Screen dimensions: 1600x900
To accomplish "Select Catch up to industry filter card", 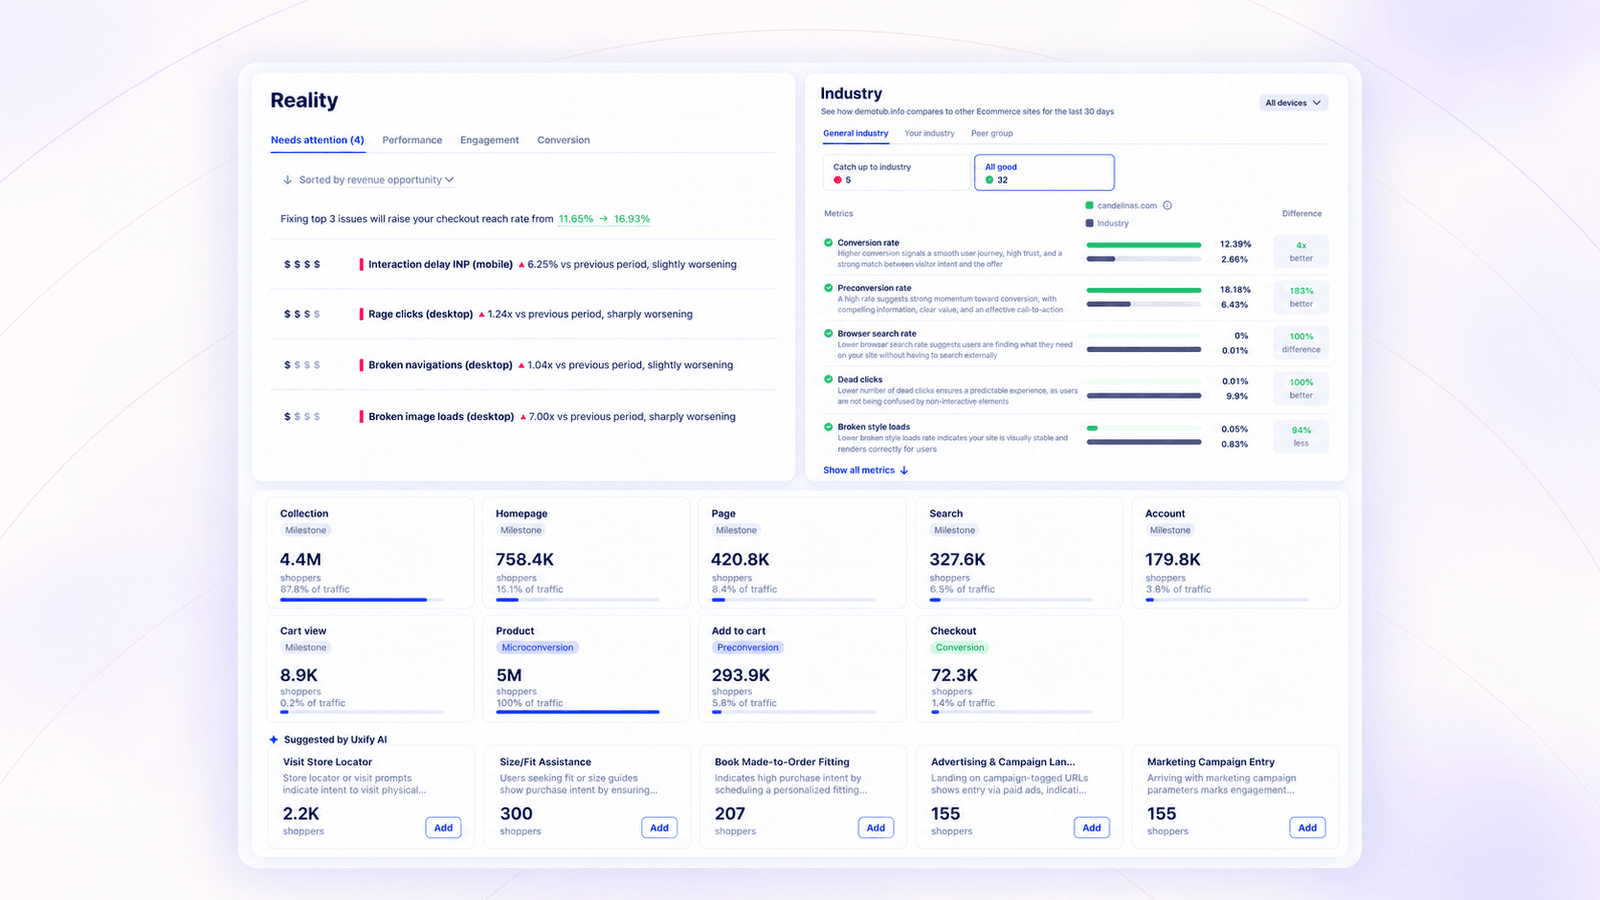I will pyautogui.click(x=896, y=172).
